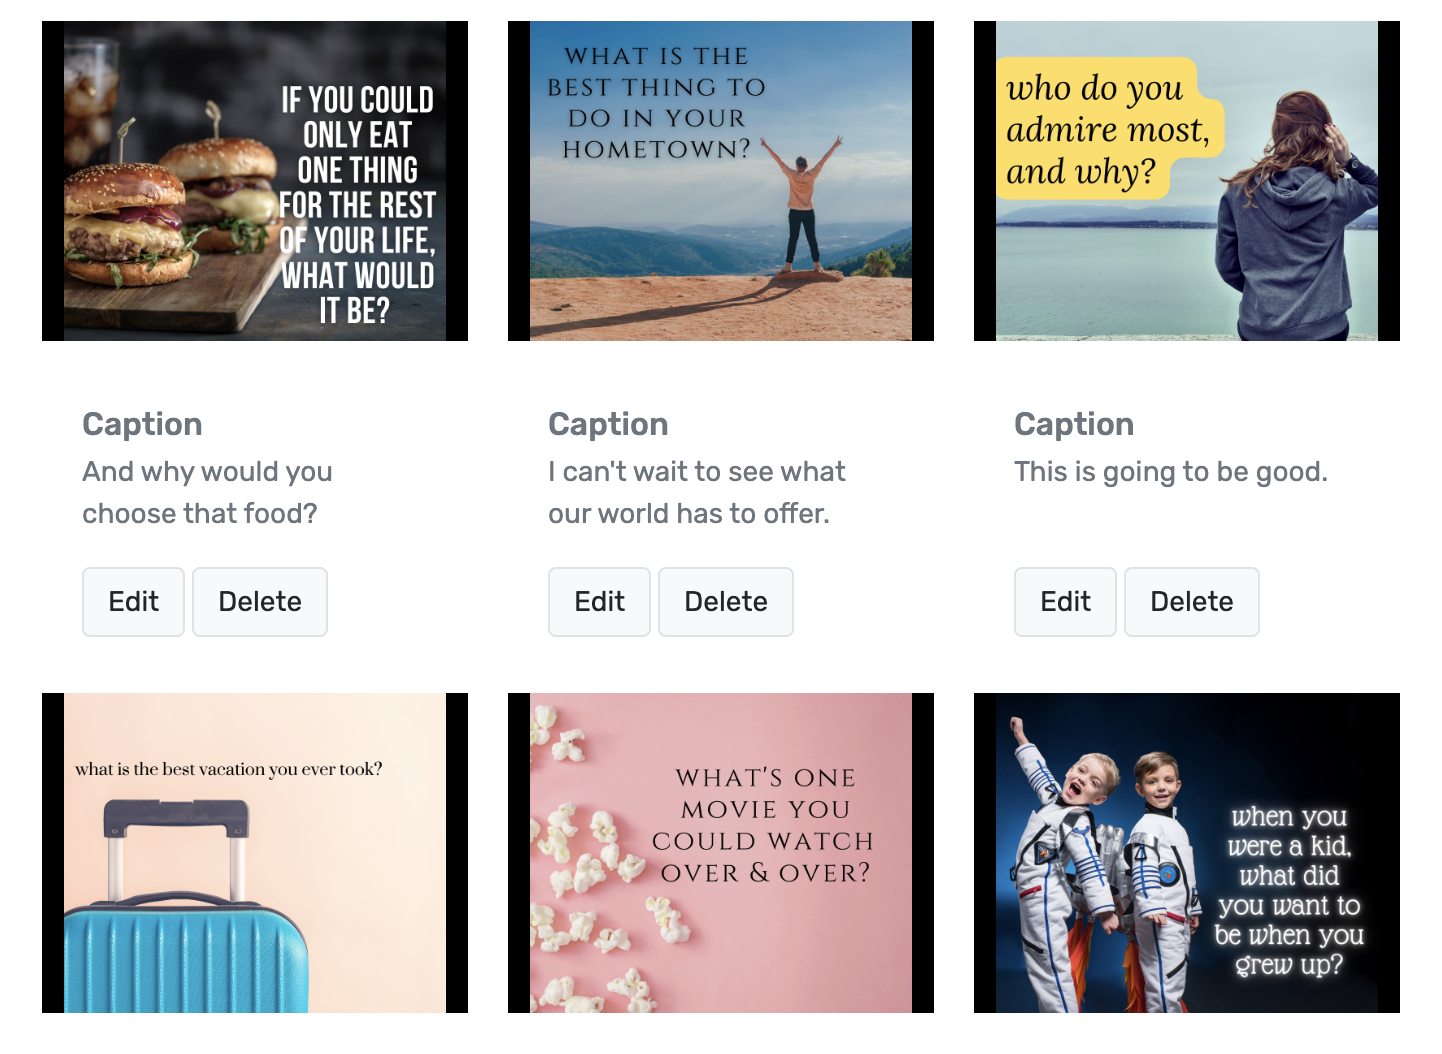Screen dimensions: 1442x1054
Task: Open the burger food question image
Action: 255,181
